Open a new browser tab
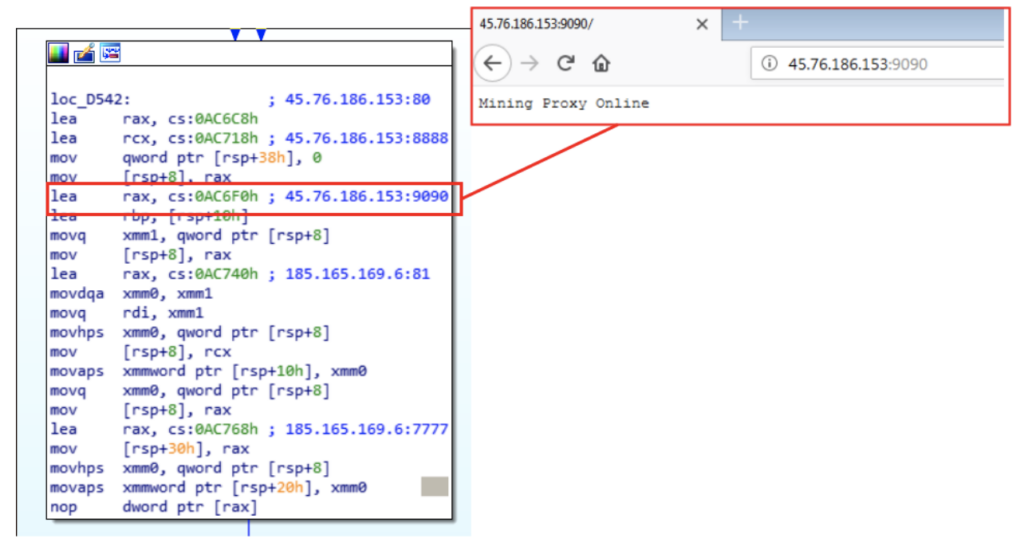 (x=740, y=23)
